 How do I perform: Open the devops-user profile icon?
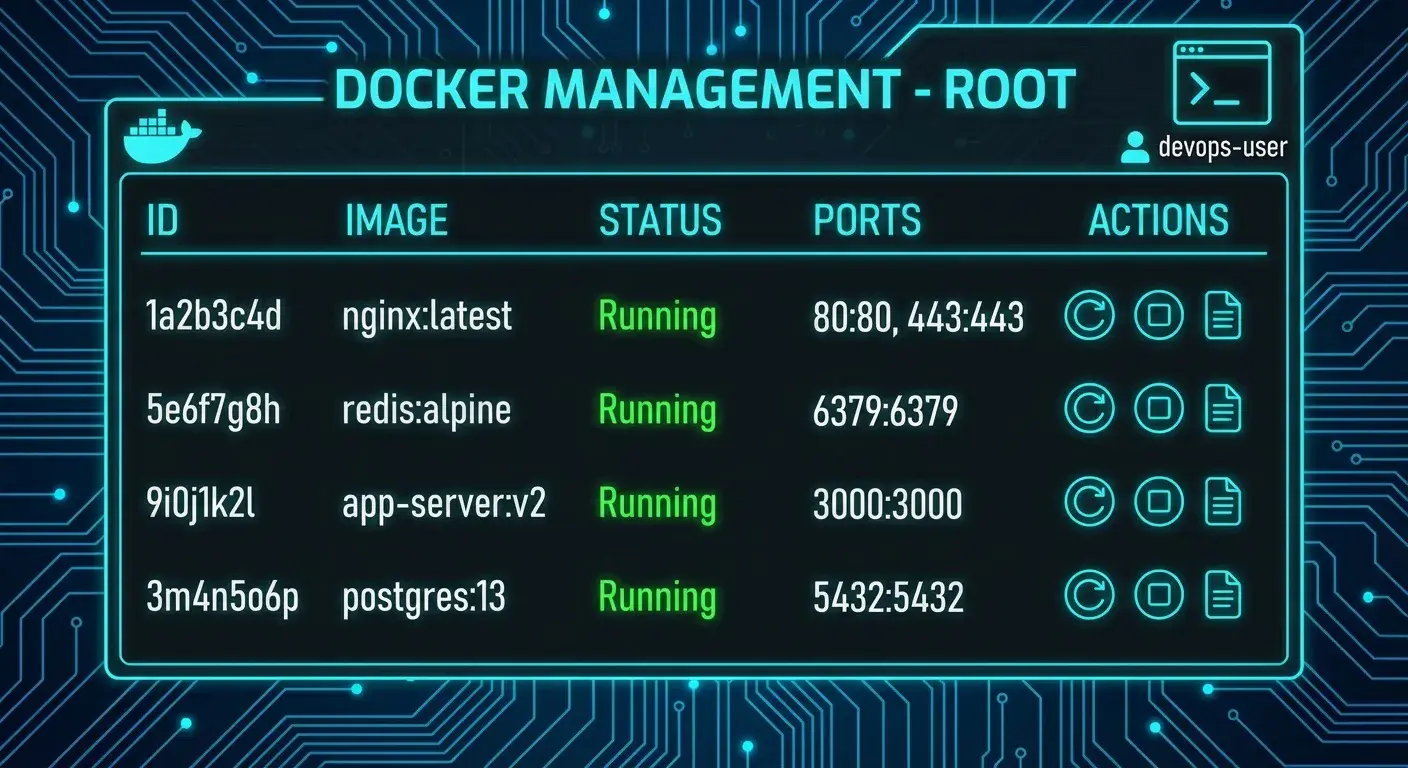[1135, 147]
